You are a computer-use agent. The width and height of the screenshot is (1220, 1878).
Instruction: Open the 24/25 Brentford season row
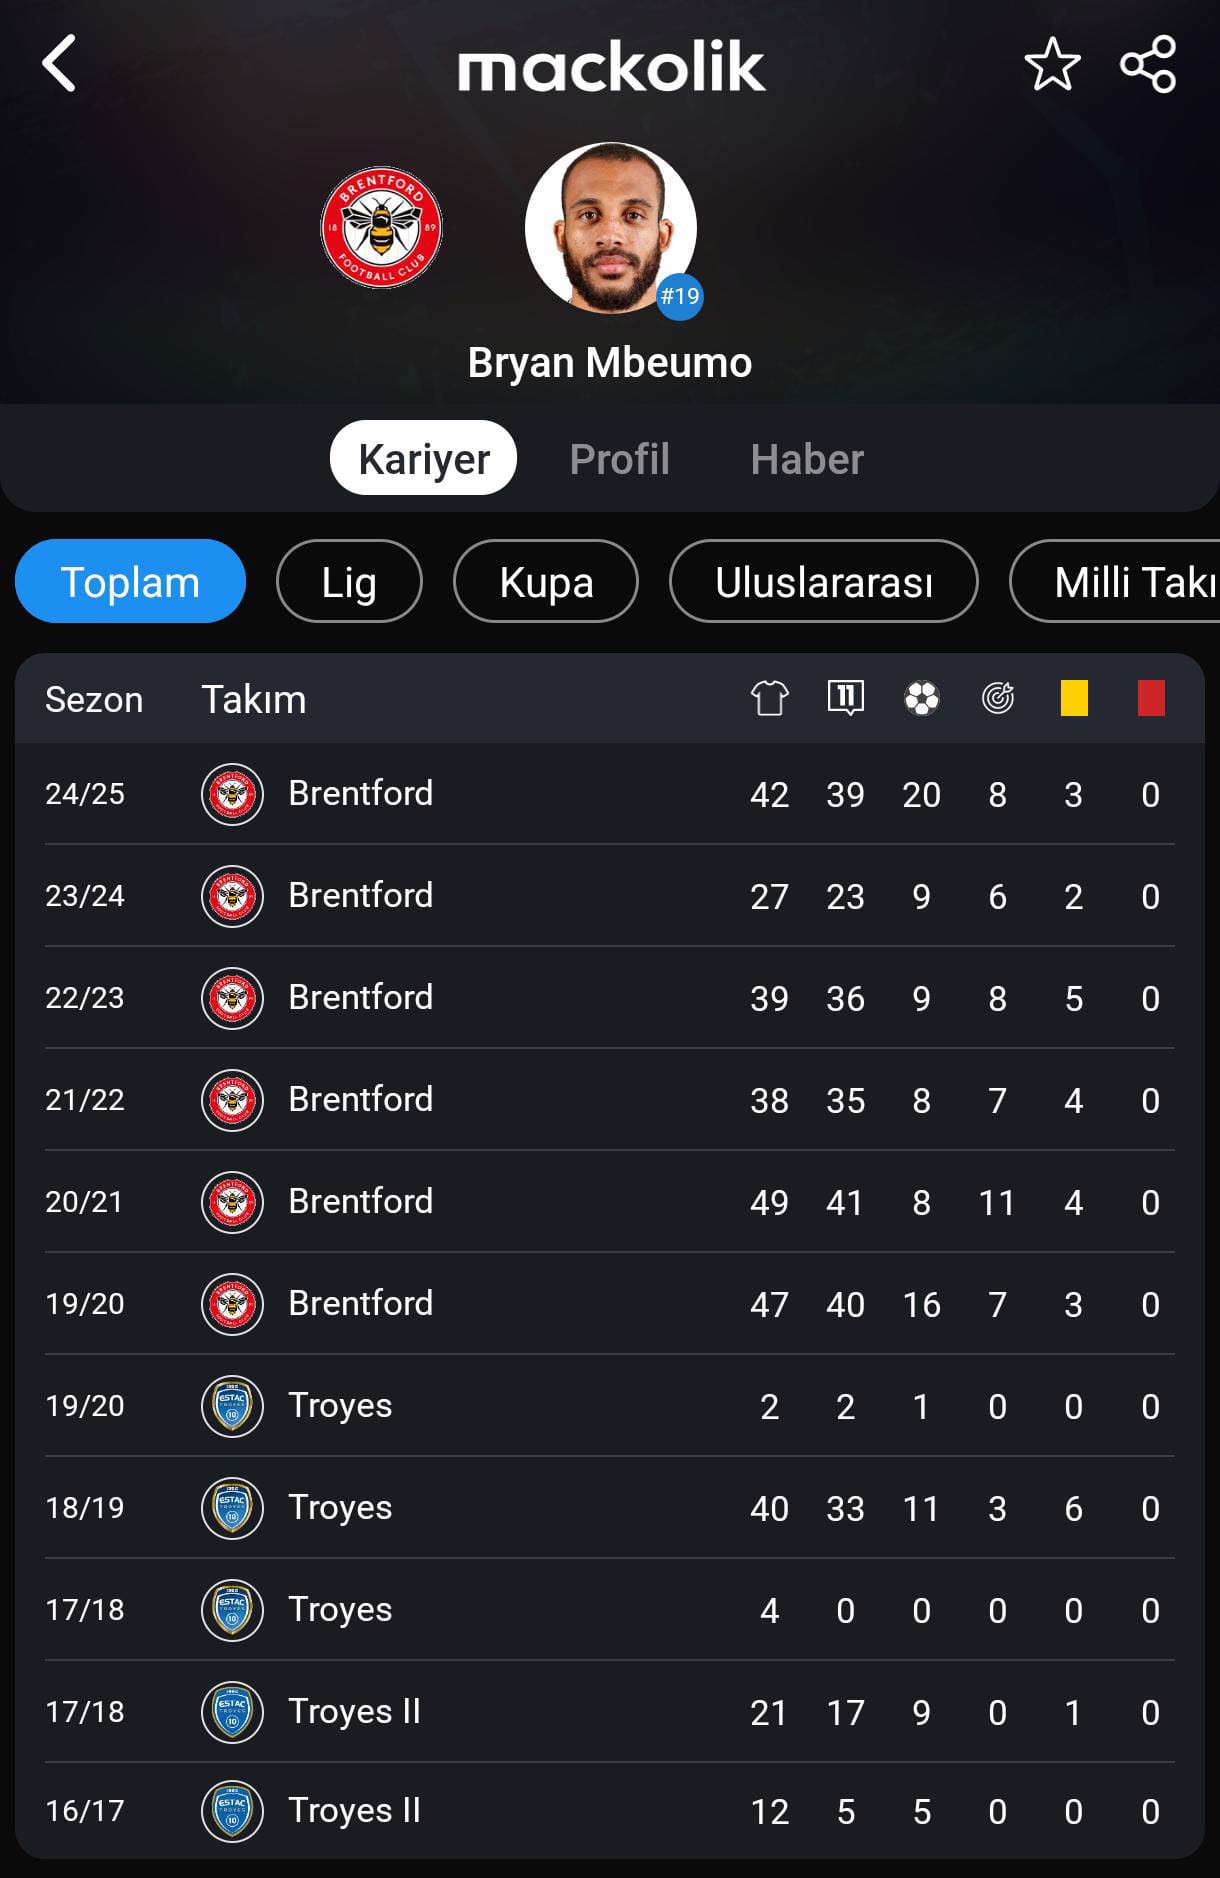pyautogui.click(x=610, y=794)
